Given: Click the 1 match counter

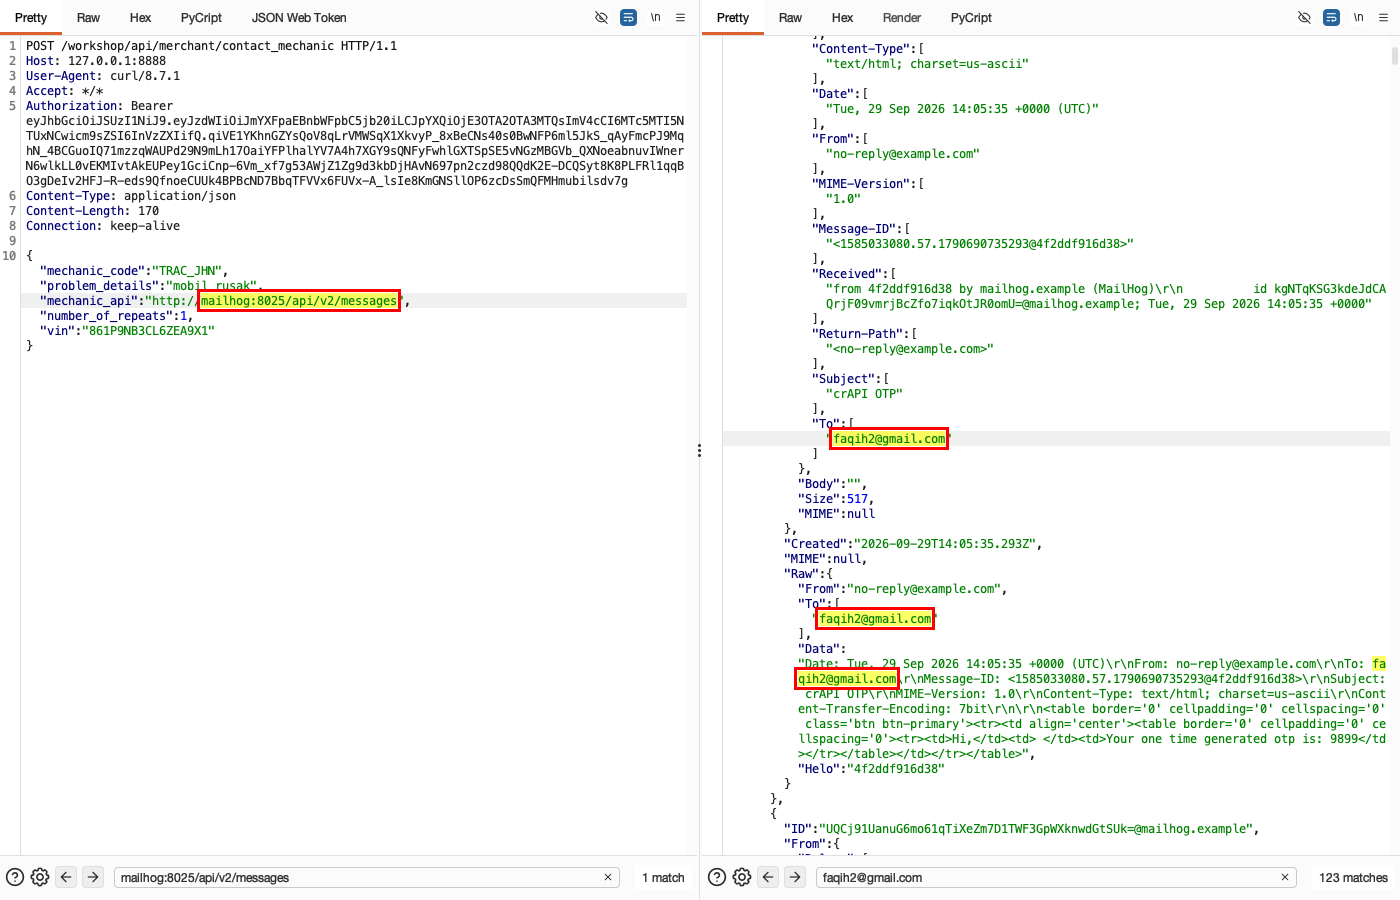Looking at the screenshot, I should [663, 878].
